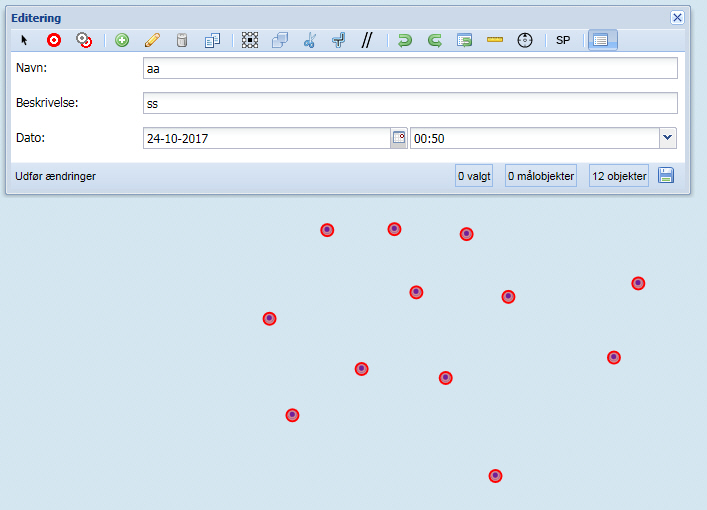707x510 pixels.
Task: Click the rightmost point marker on map
Action: [x=638, y=283]
